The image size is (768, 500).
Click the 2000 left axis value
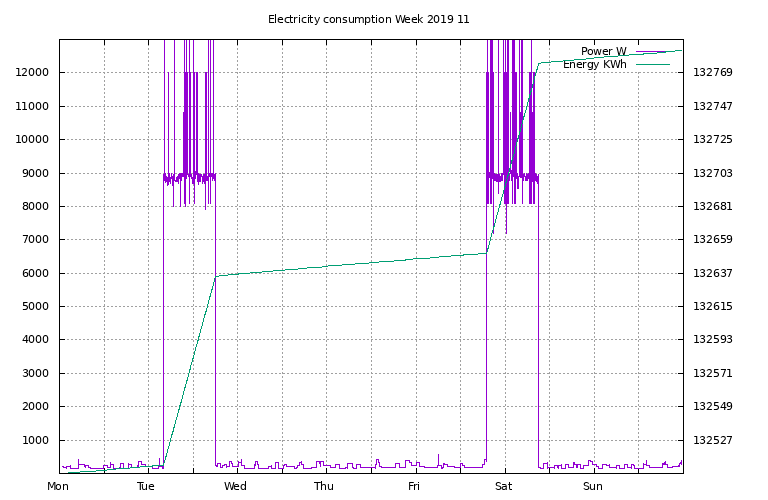[36, 406]
